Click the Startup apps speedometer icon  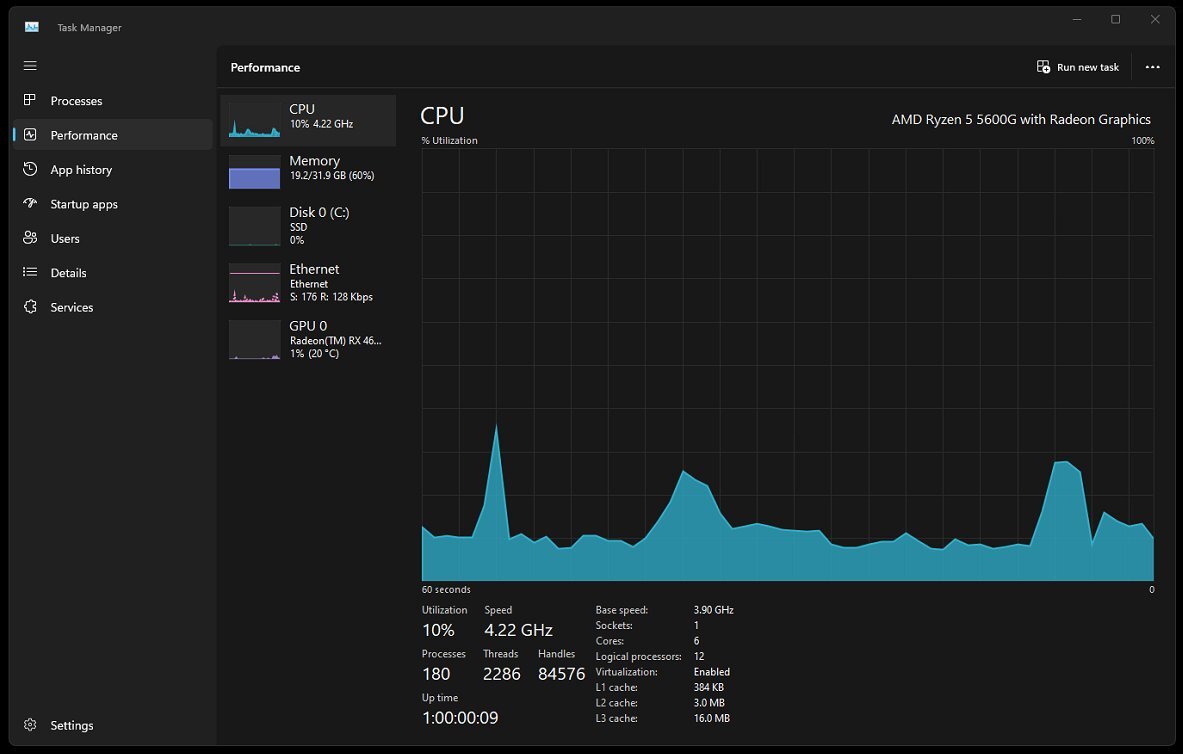[30, 203]
